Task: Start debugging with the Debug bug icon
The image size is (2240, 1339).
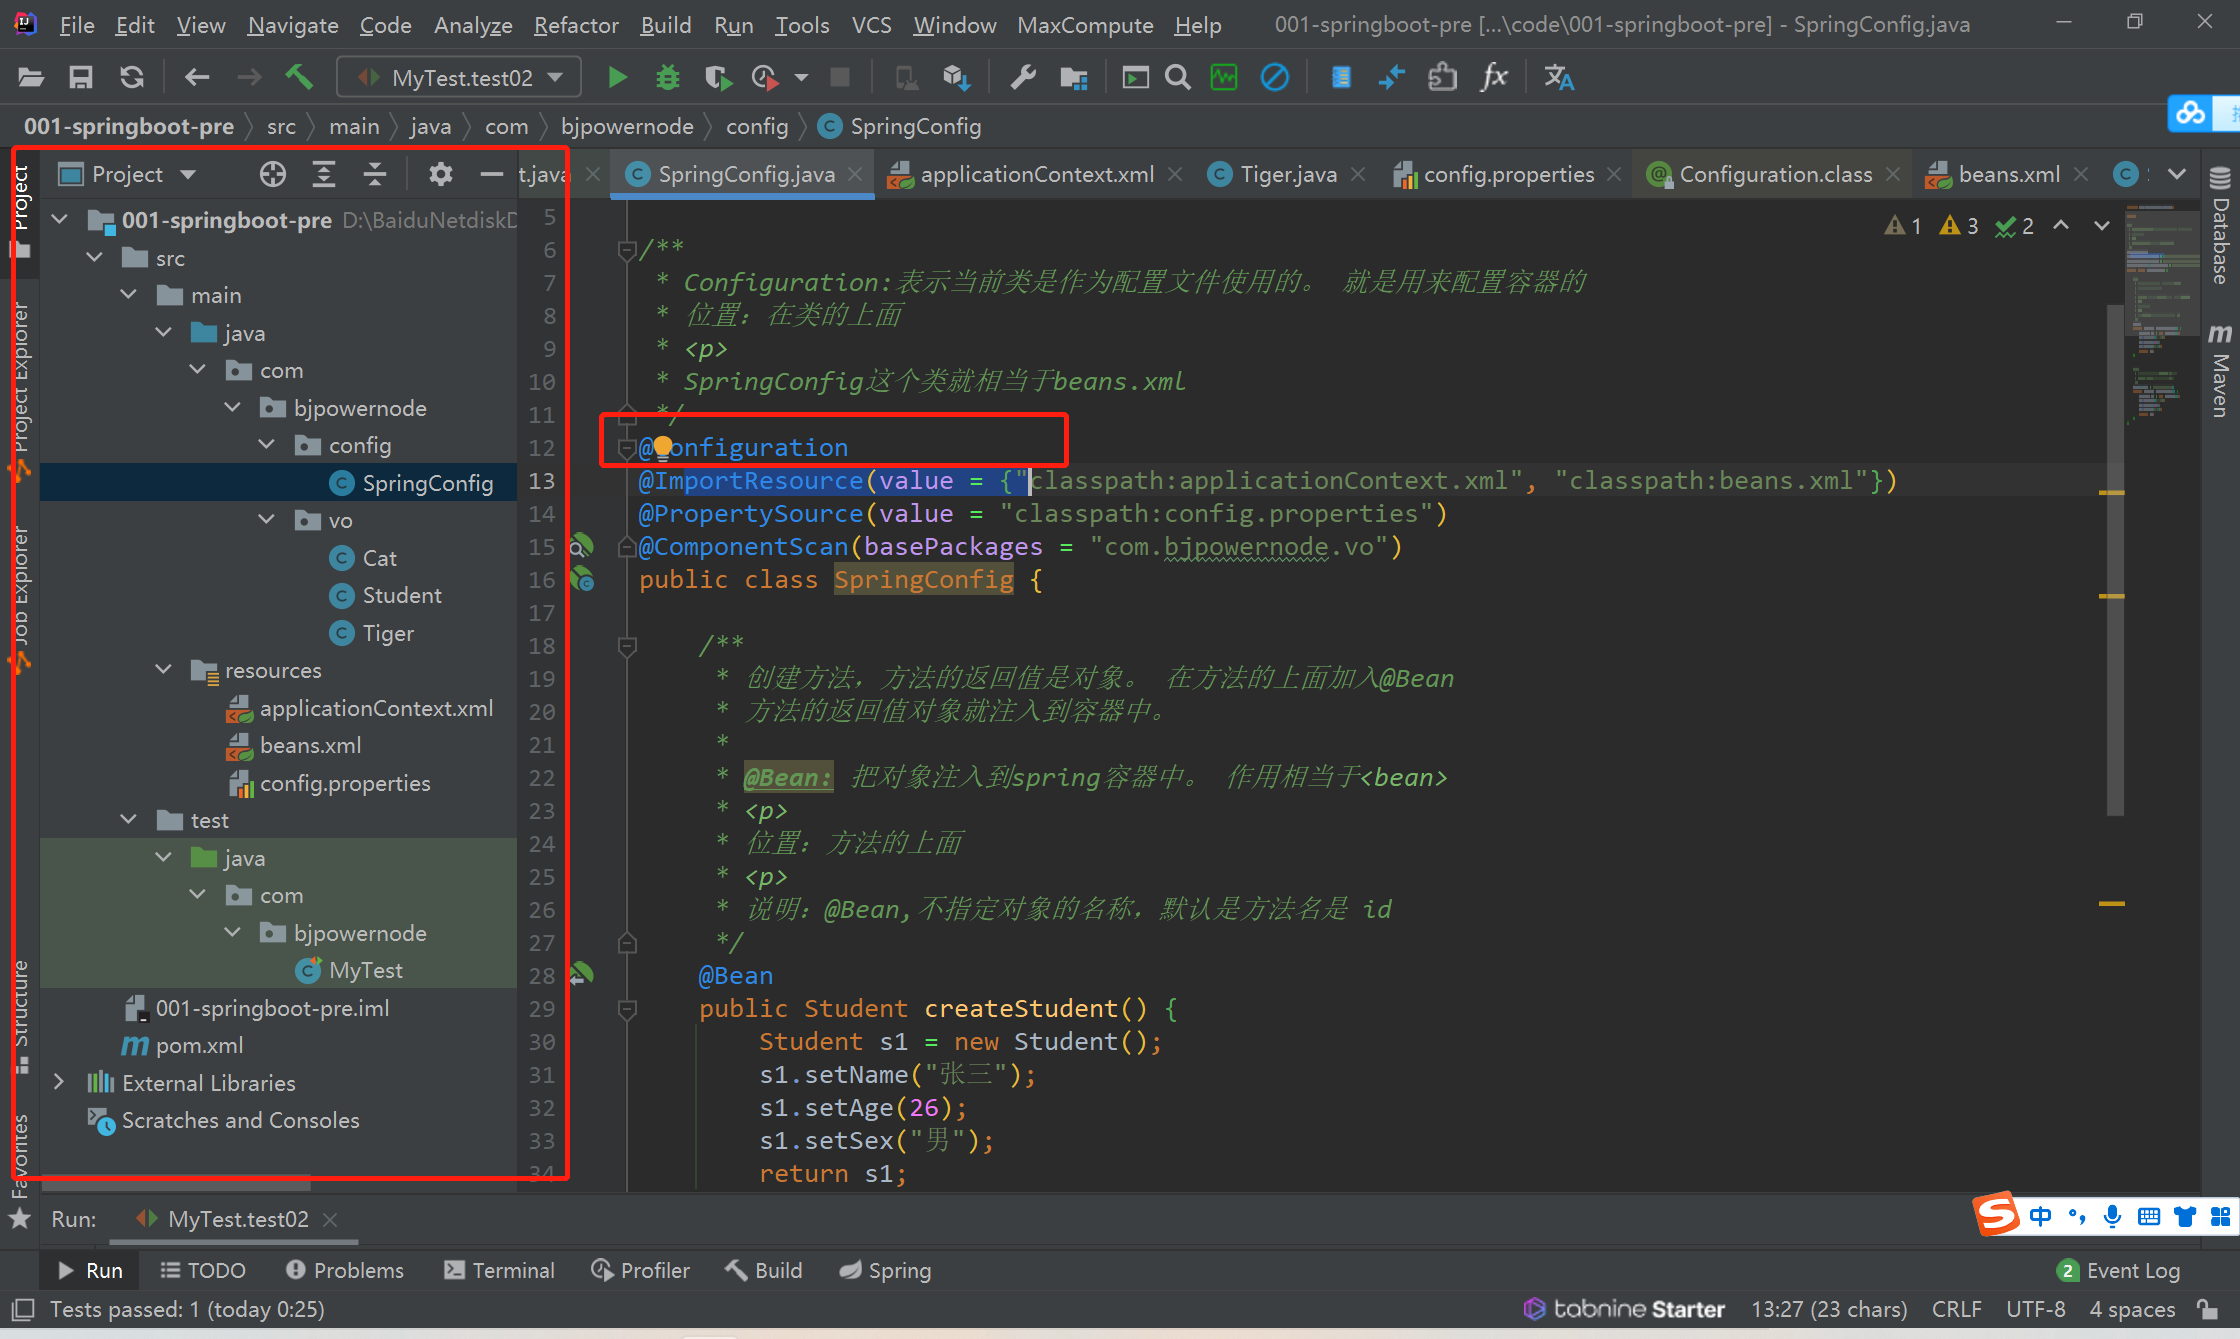Action: coord(667,77)
